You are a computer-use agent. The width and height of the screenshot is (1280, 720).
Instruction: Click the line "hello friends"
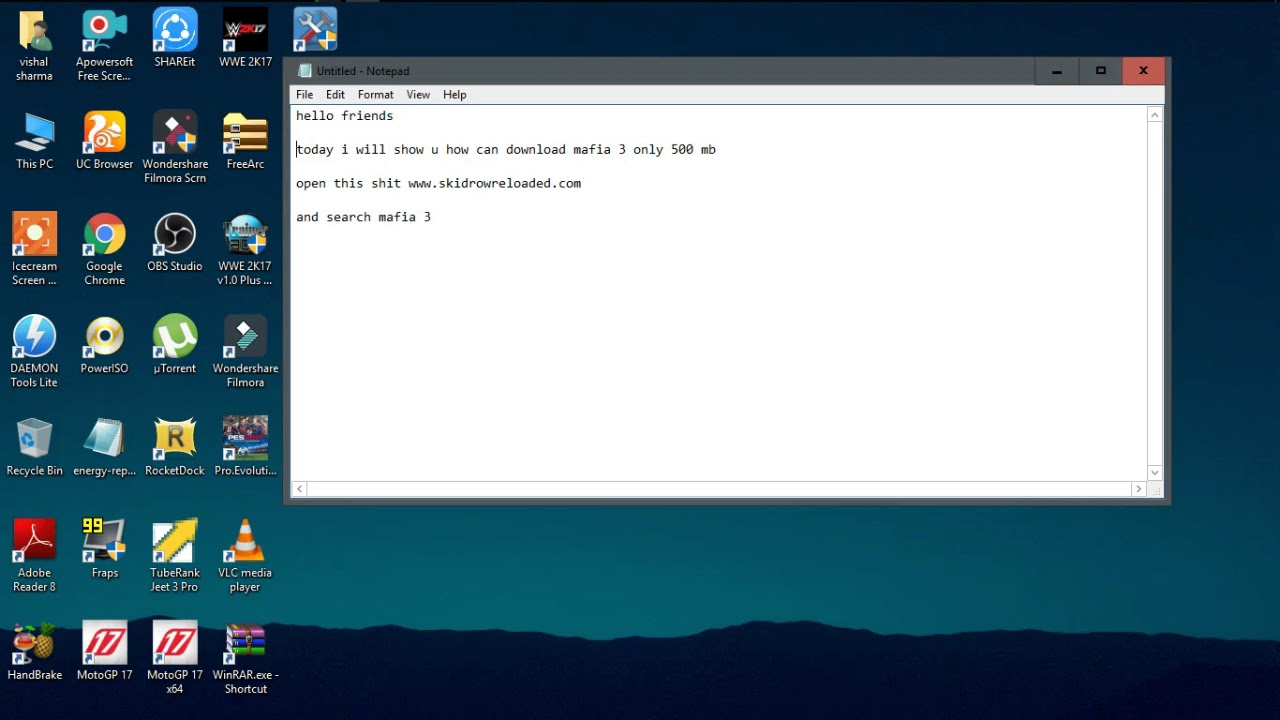[344, 116]
